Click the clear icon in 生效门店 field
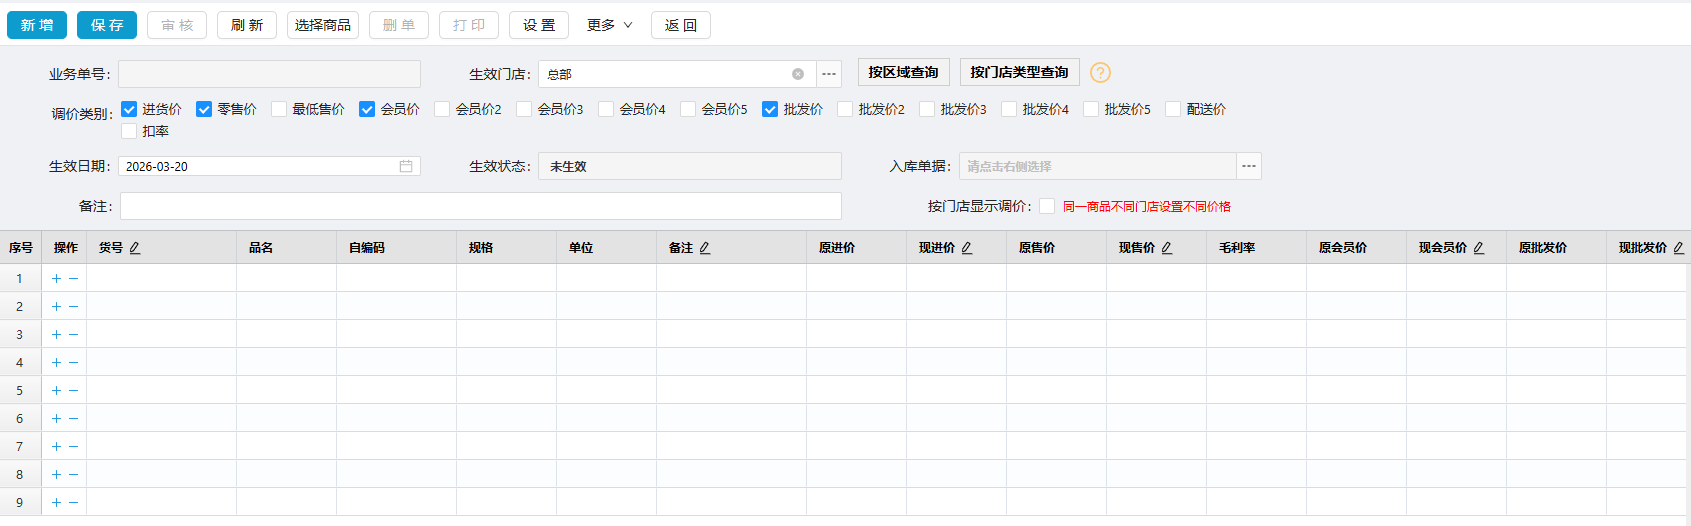1691x526 pixels. (x=798, y=74)
